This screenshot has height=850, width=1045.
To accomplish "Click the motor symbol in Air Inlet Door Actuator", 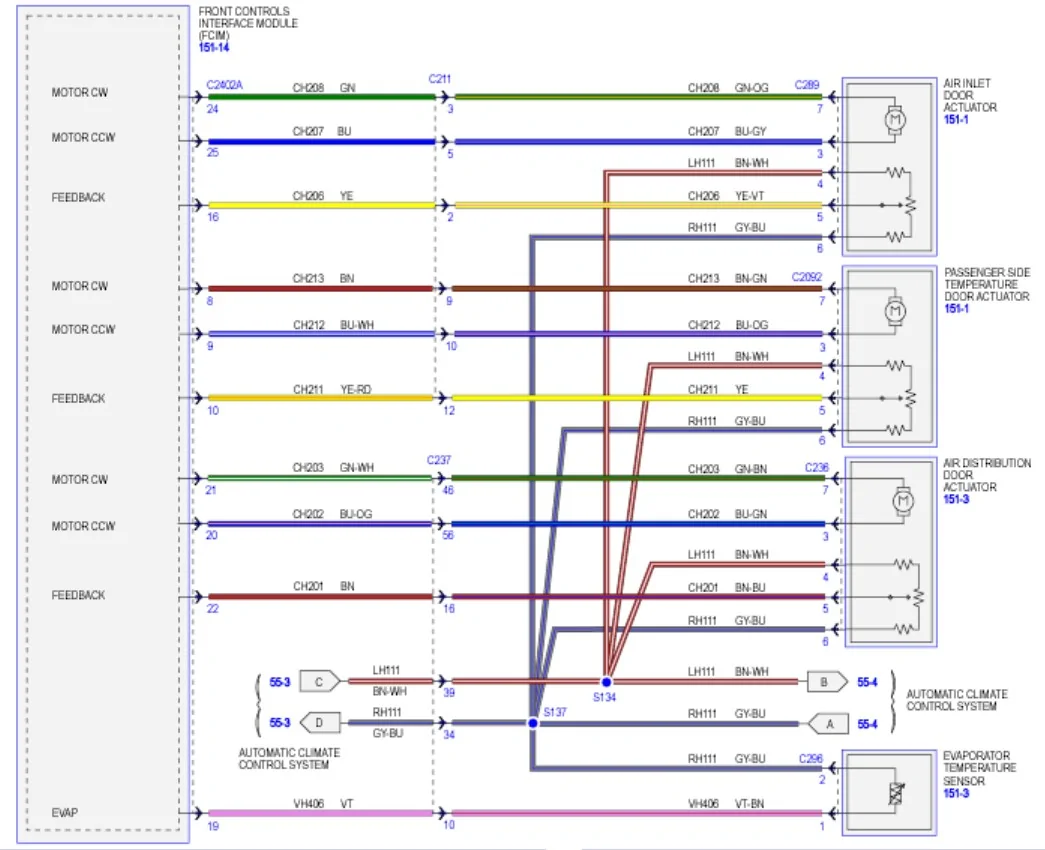I will (894, 120).
